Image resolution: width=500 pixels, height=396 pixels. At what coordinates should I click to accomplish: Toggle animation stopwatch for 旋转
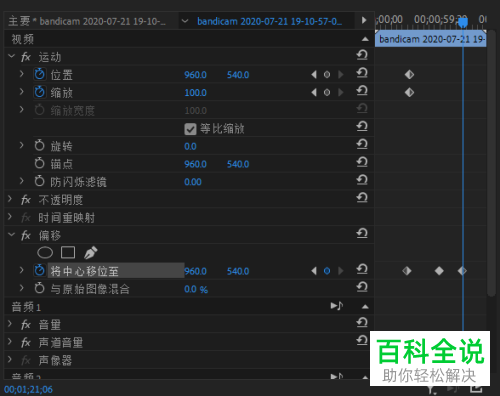(x=40, y=145)
